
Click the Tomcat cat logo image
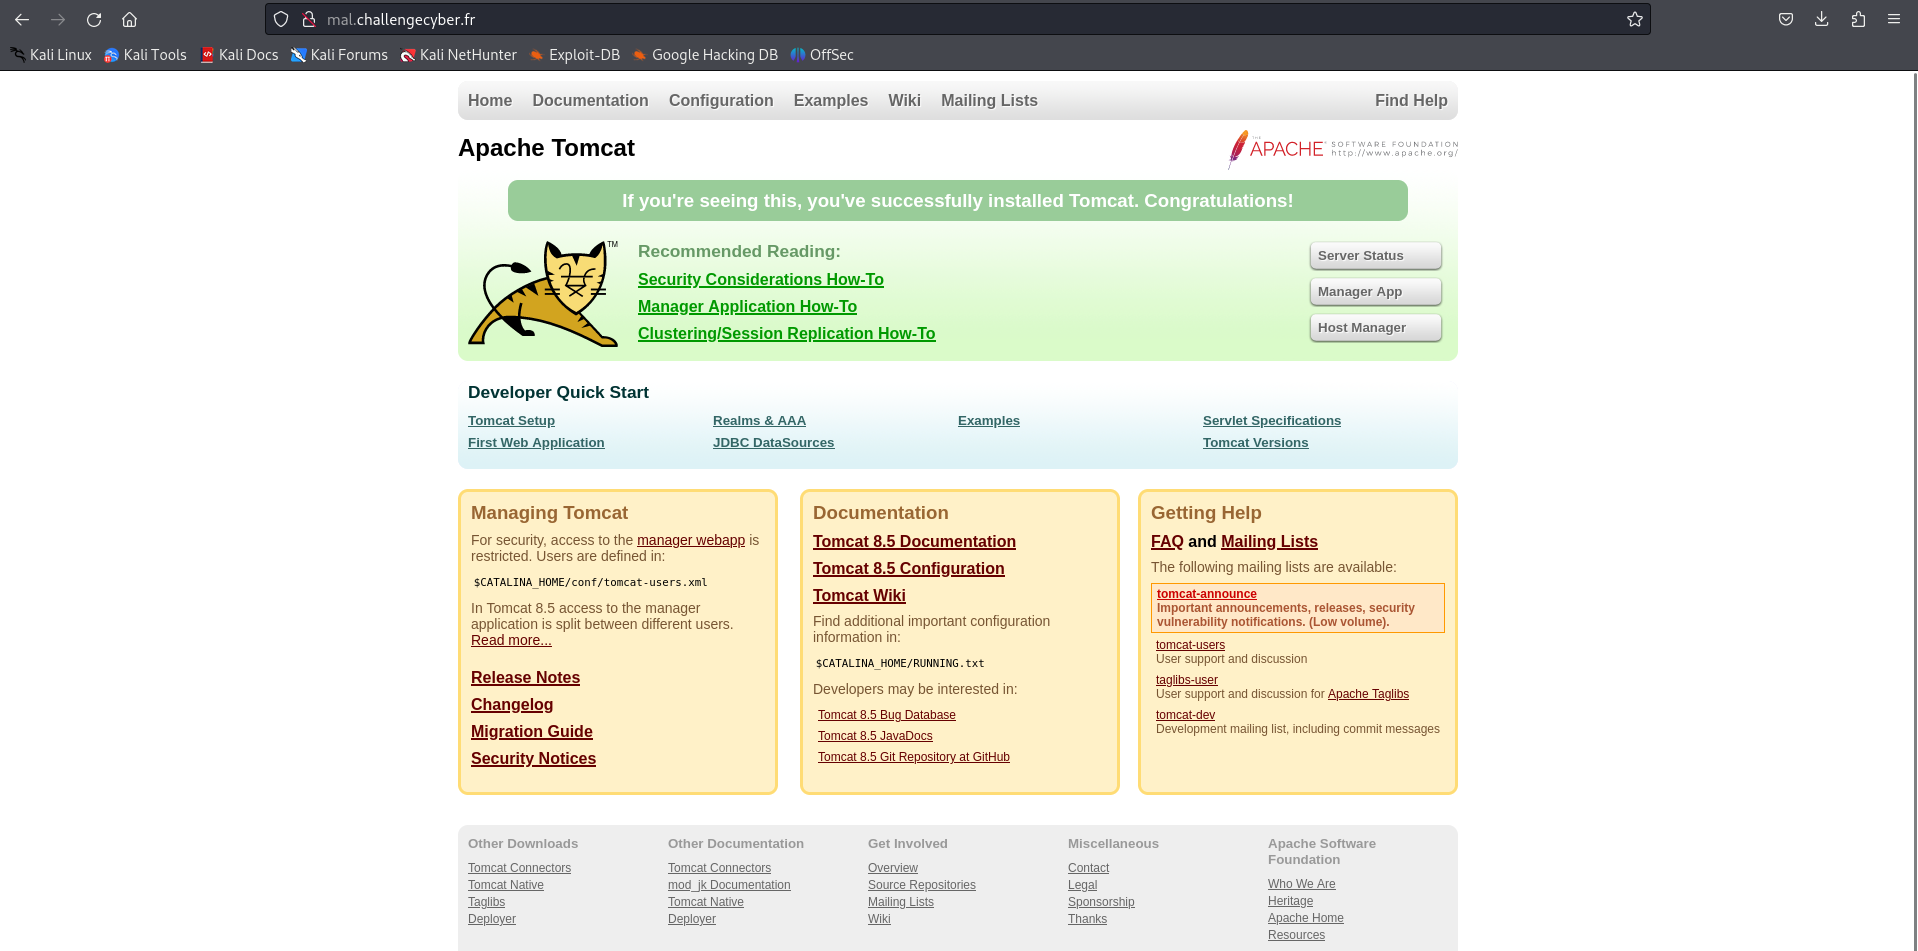pos(543,293)
